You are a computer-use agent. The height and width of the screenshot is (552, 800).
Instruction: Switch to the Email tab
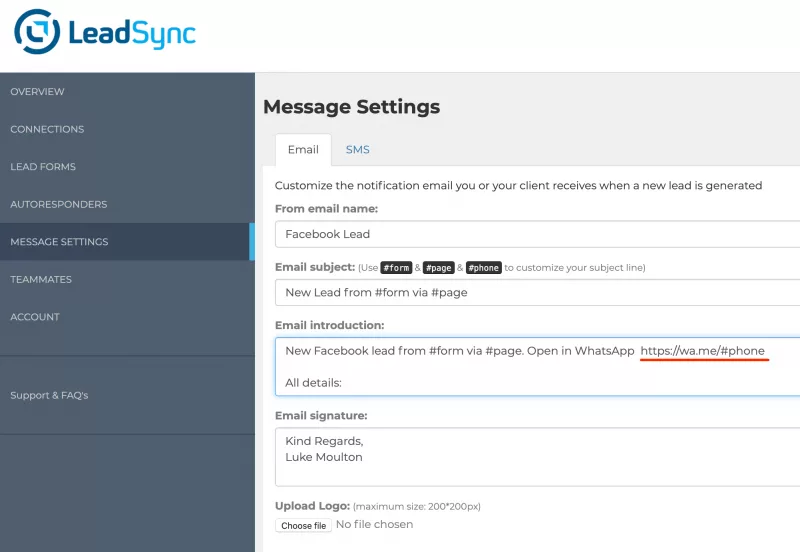pos(303,149)
